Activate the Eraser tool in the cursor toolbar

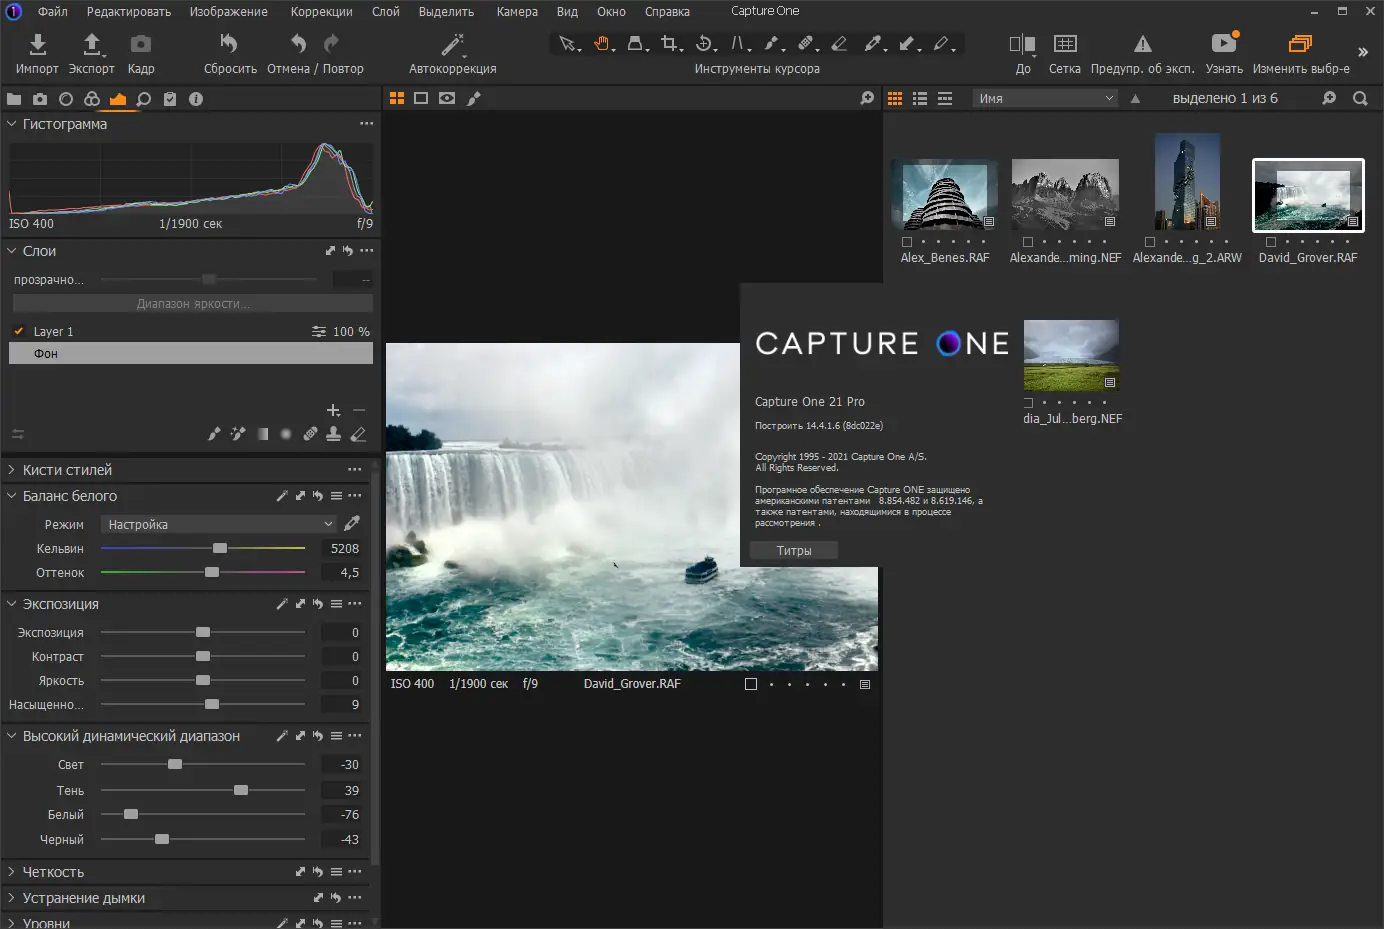838,44
